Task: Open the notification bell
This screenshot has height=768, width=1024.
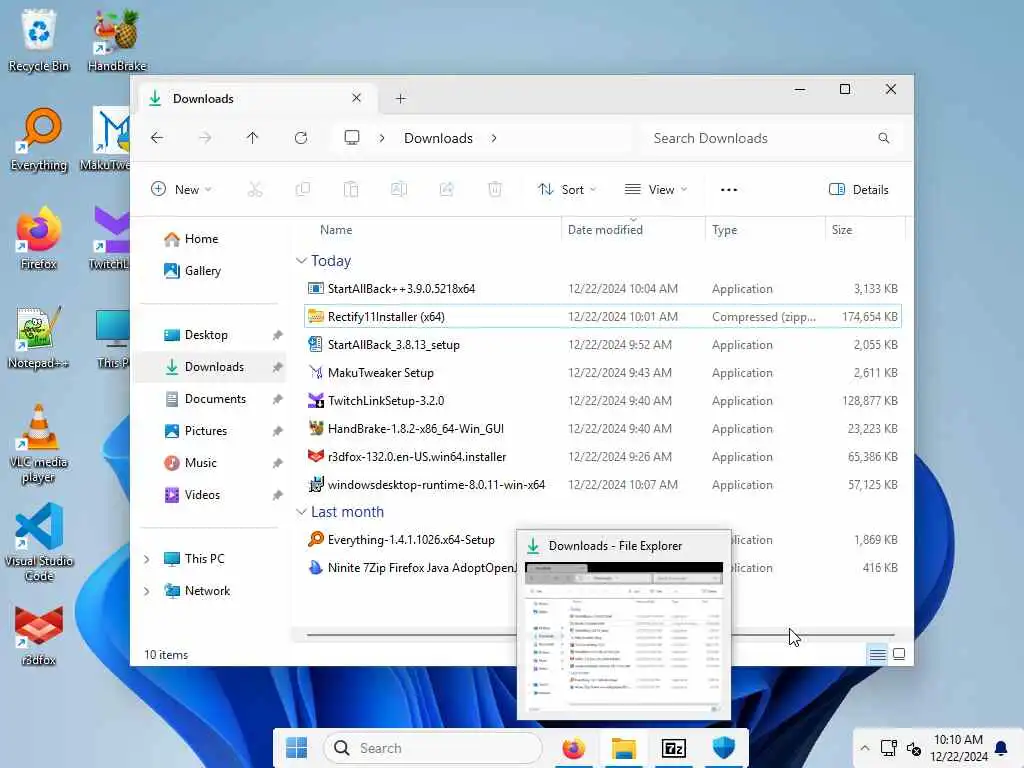Action: 1000,748
